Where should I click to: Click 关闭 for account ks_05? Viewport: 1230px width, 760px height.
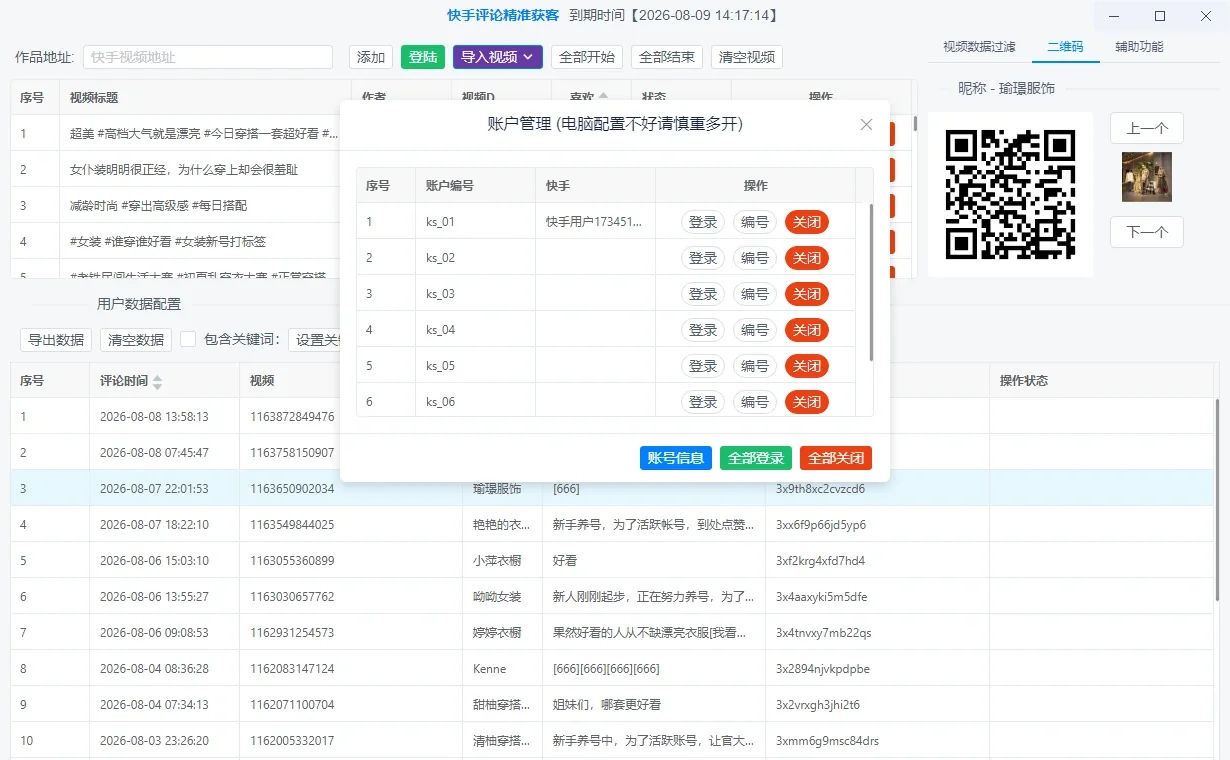coord(807,366)
